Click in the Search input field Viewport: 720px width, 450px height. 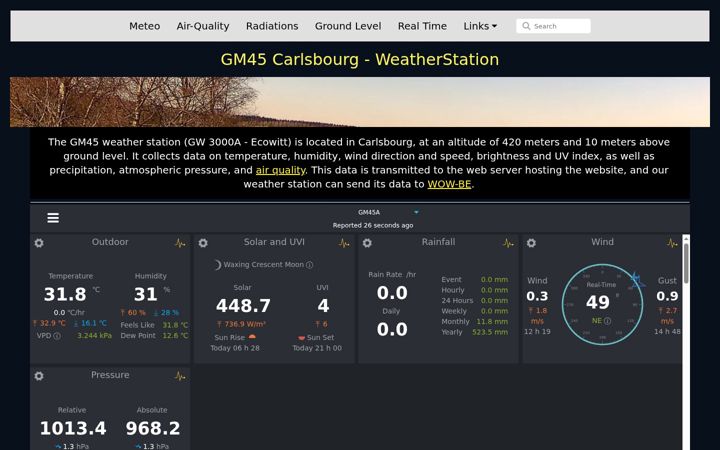tap(553, 26)
